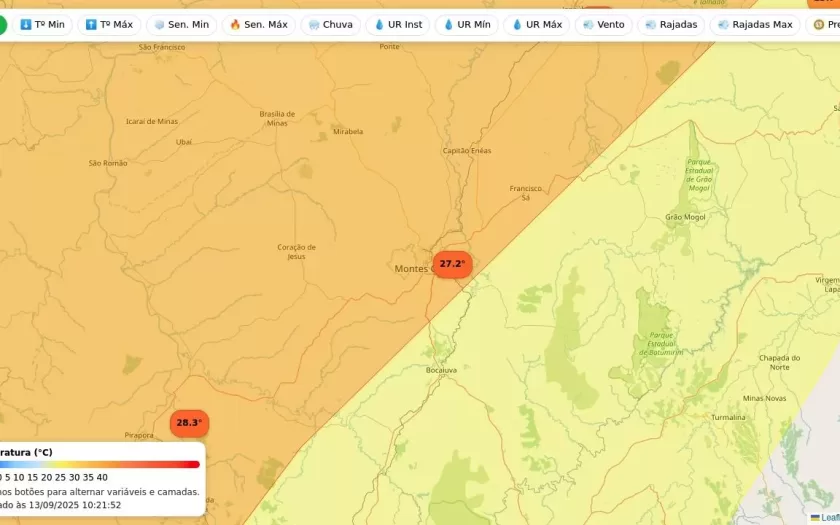Open the 27.2° station marker at Montes Claros

point(452,264)
